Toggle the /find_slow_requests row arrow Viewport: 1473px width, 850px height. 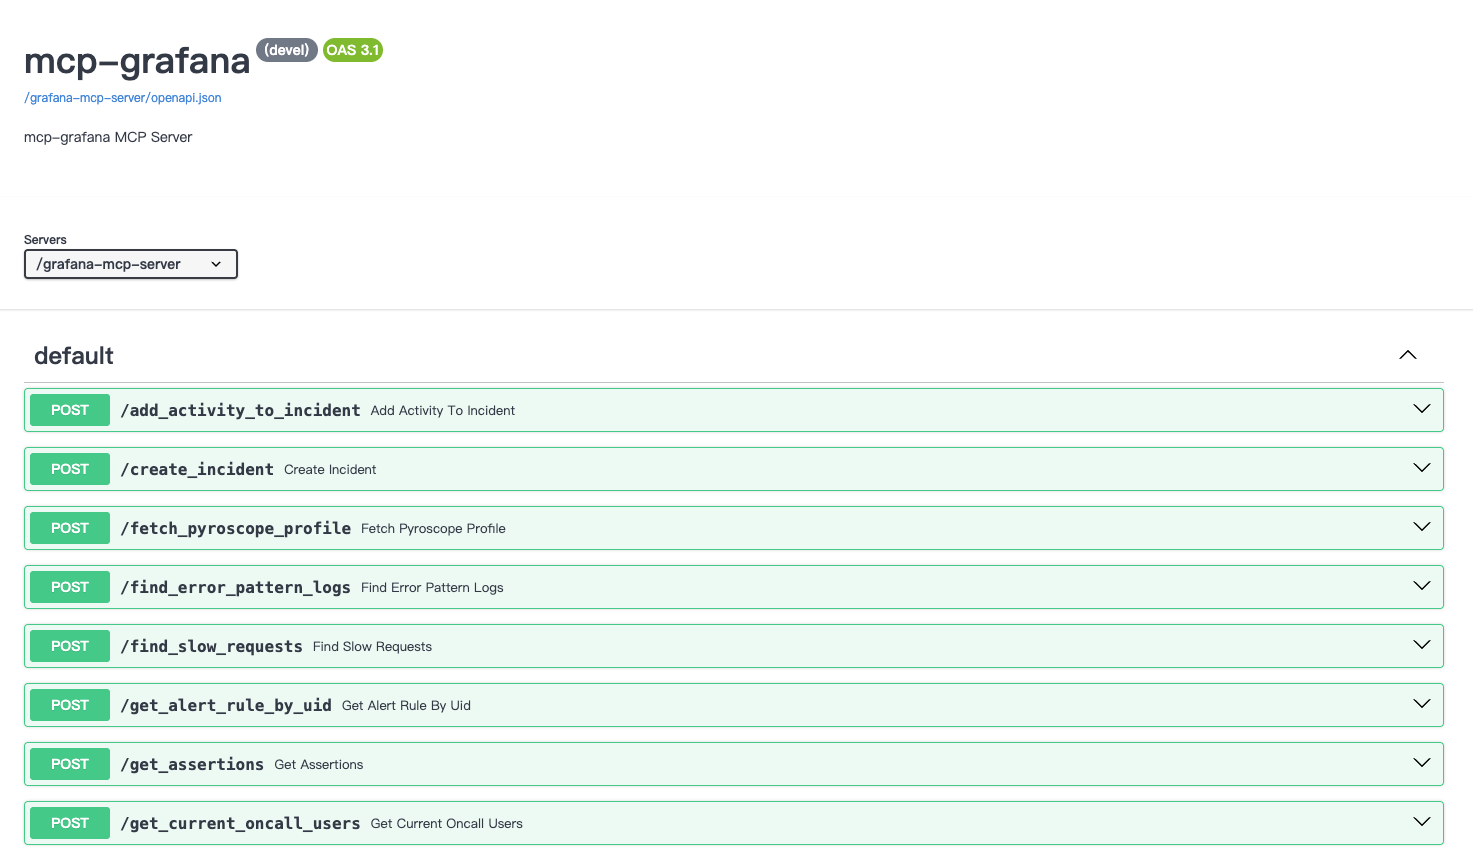point(1421,645)
